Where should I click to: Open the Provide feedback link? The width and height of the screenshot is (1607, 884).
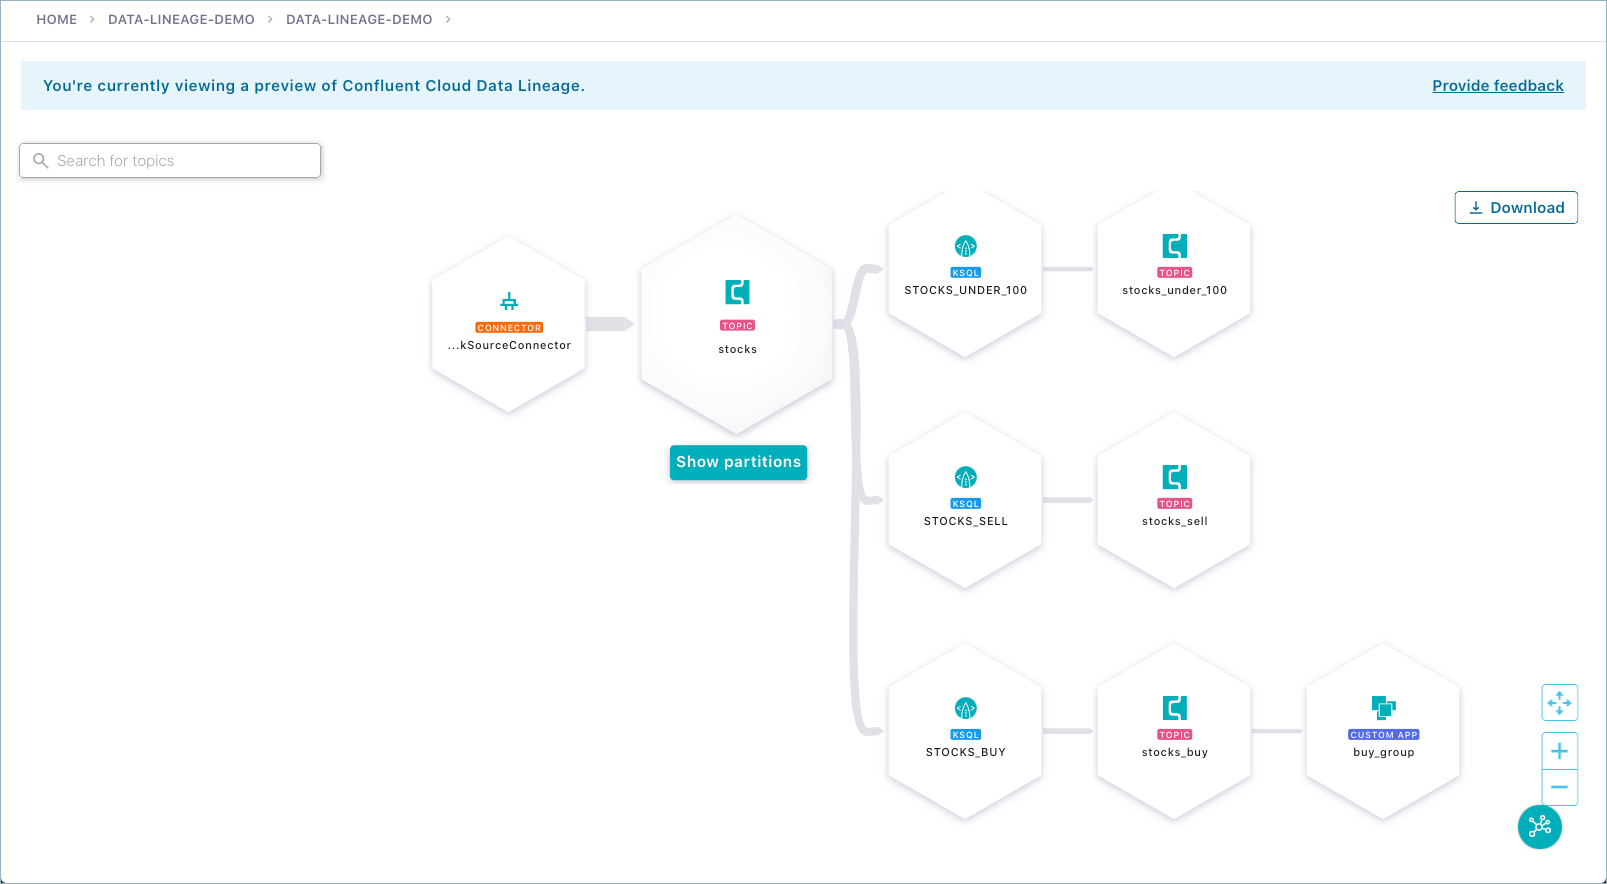(1498, 86)
